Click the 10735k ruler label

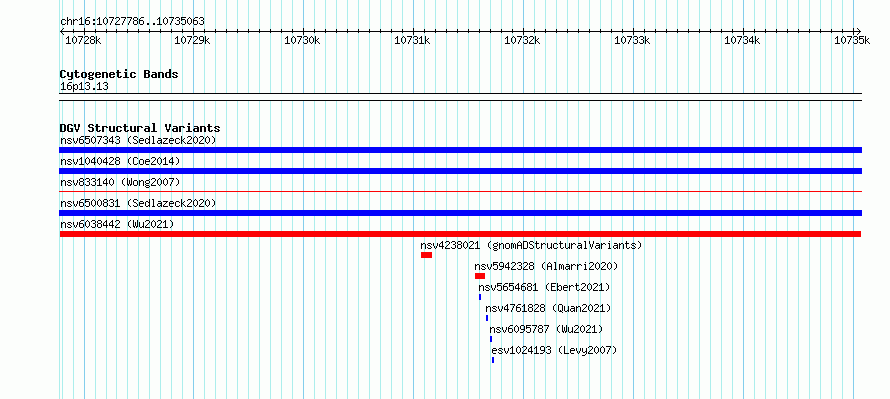tap(852, 40)
